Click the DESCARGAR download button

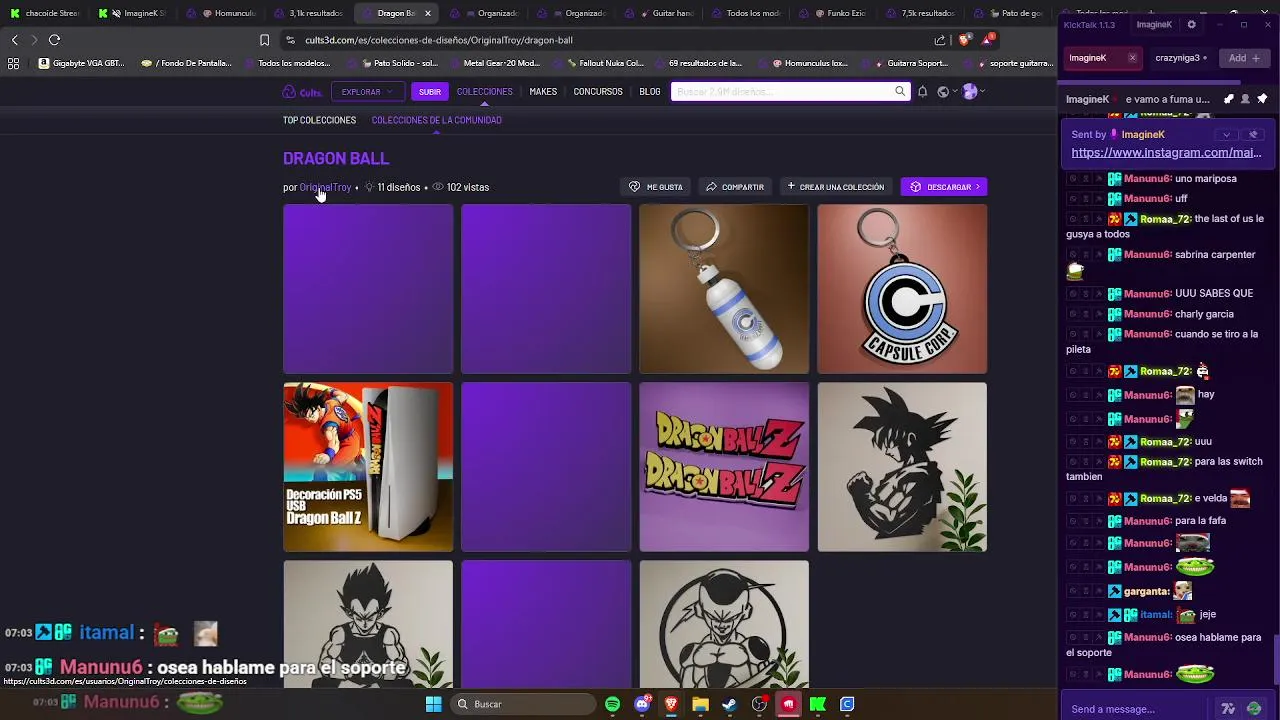click(944, 187)
